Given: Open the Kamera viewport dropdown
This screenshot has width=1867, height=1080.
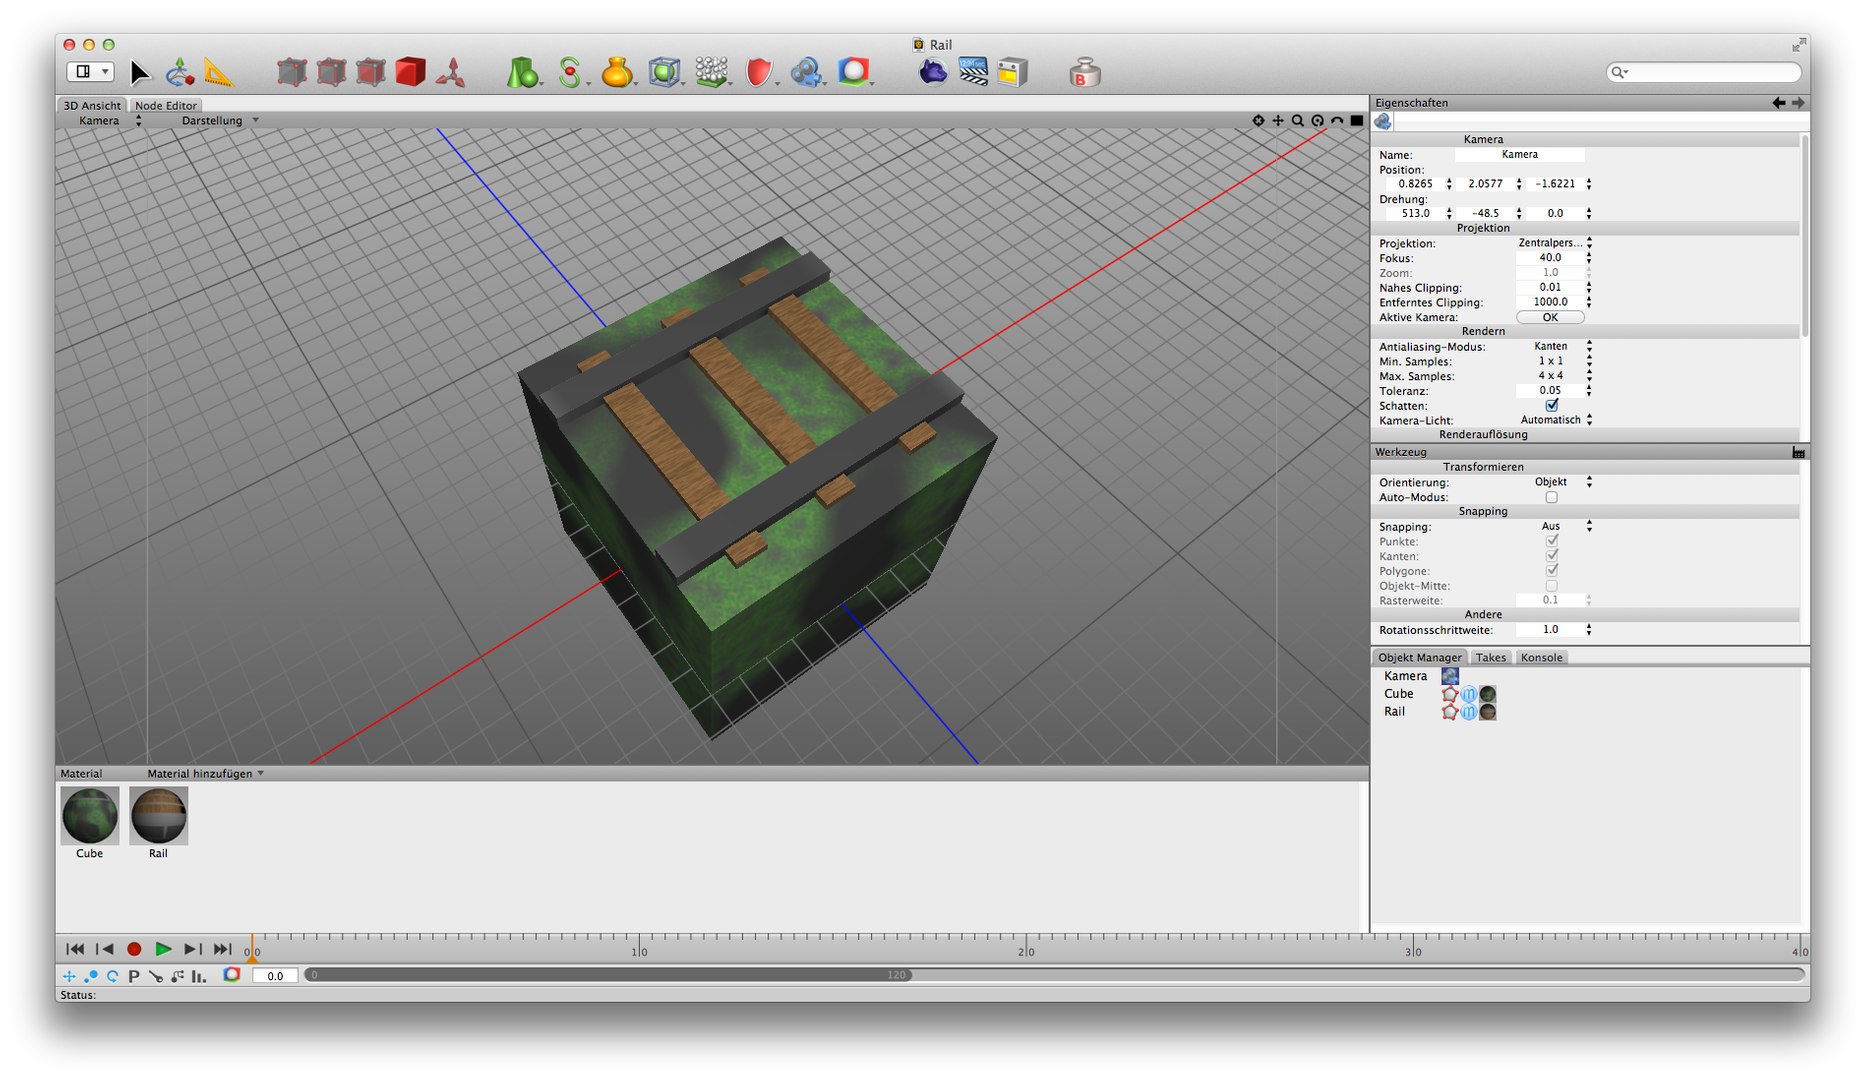Looking at the screenshot, I should click(109, 121).
